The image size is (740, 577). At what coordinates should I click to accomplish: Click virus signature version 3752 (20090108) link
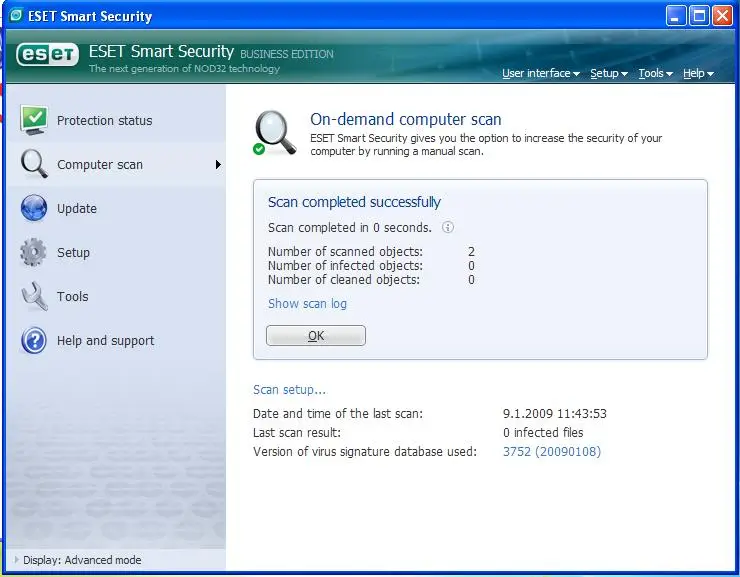(x=552, y=452)
